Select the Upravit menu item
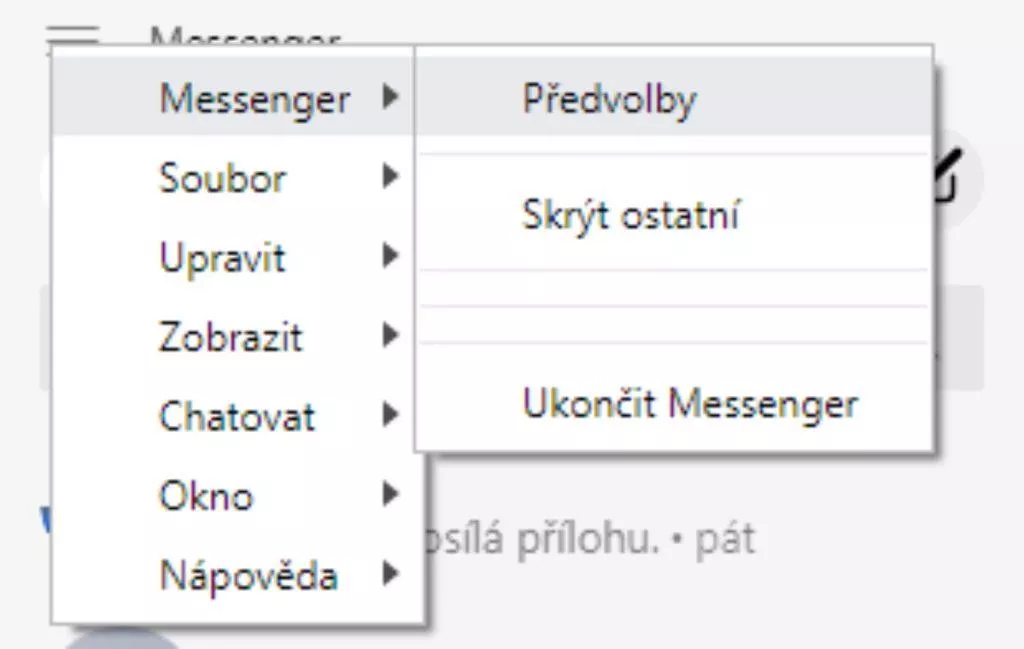1024x649 pixels. pyautogui.click(x=221, y=258)
